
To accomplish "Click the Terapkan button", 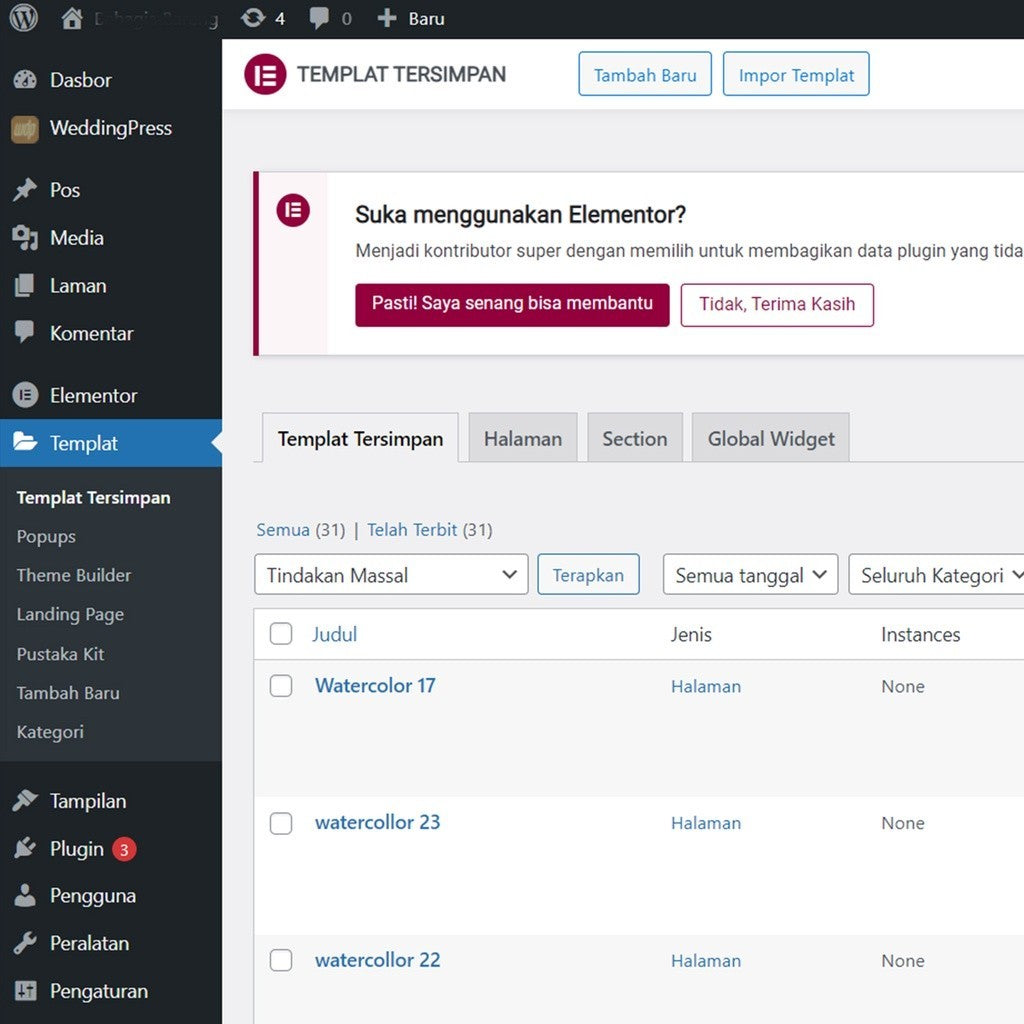I will point(588,575).
